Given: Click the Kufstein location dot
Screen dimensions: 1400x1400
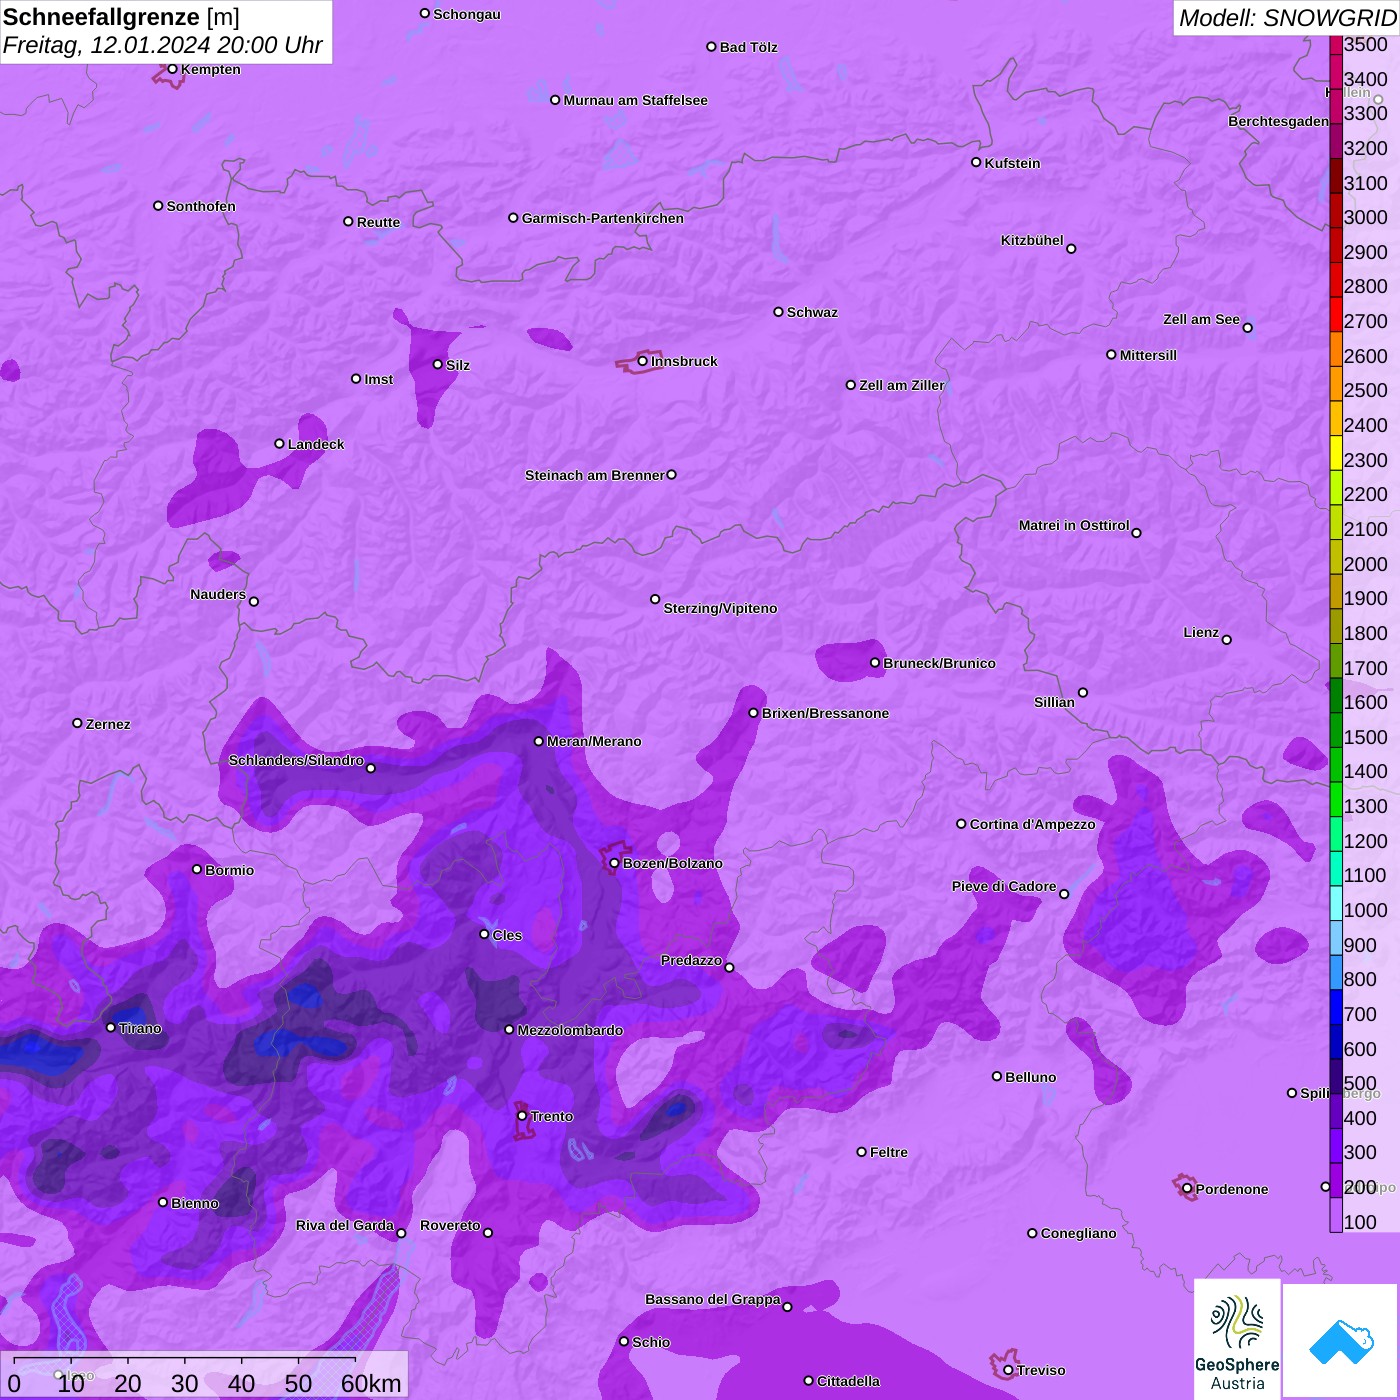Looking at the screenshot, I should 976,162.
